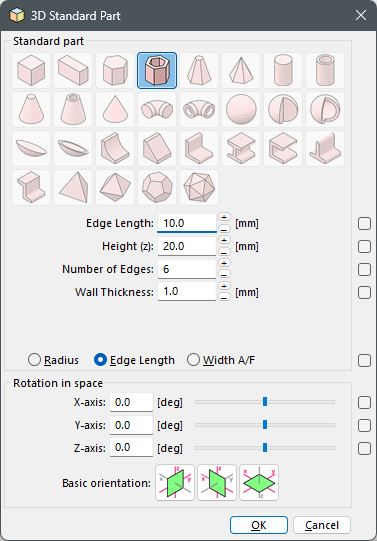377x541 pixels.
Task: Select the L-profile angle part
Action: [x=199, y=148]
